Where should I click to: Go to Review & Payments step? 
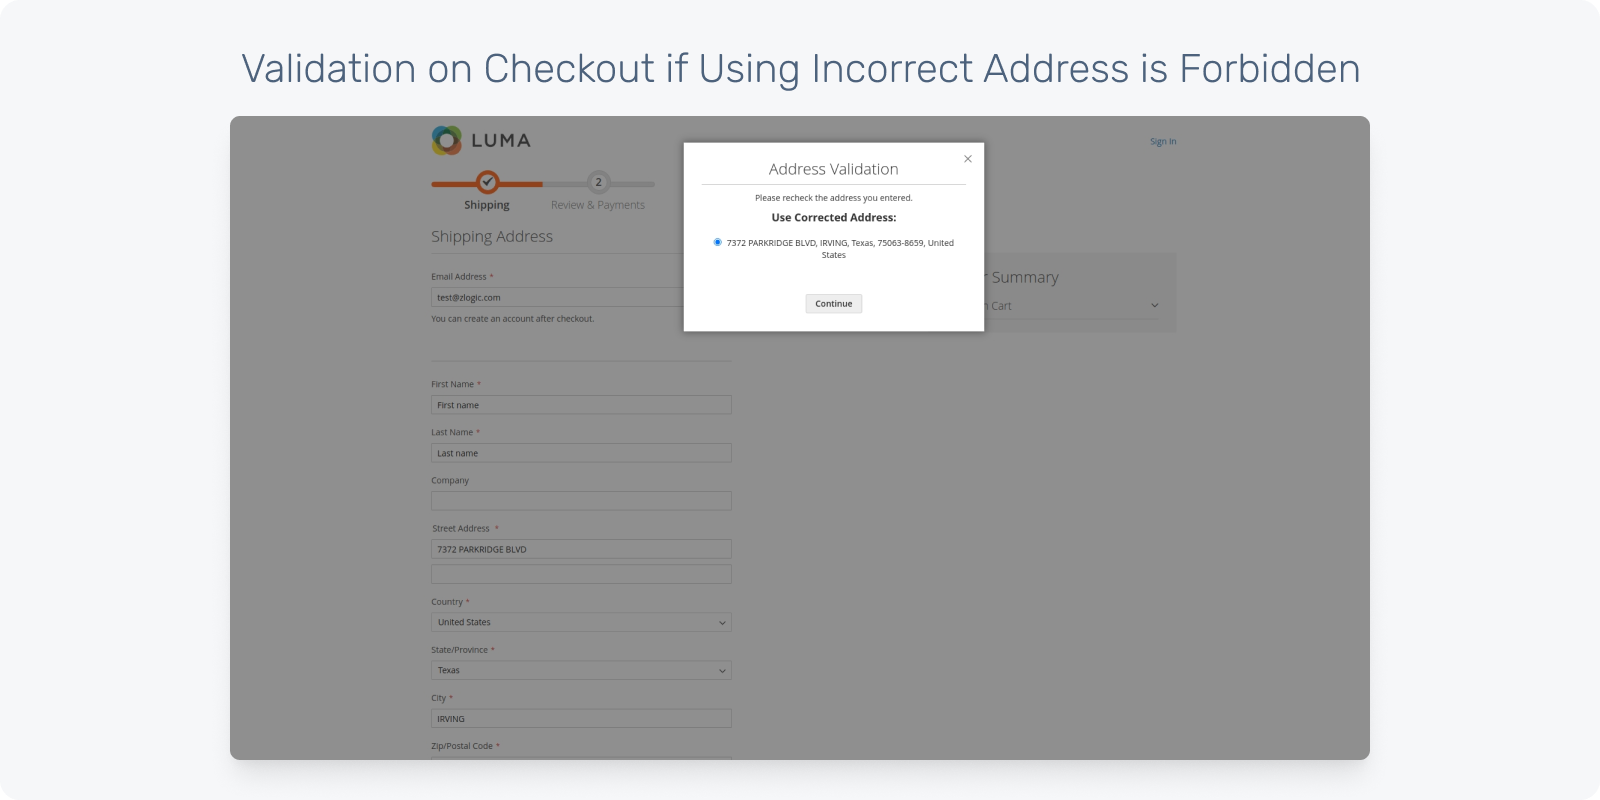pos(598,205)
